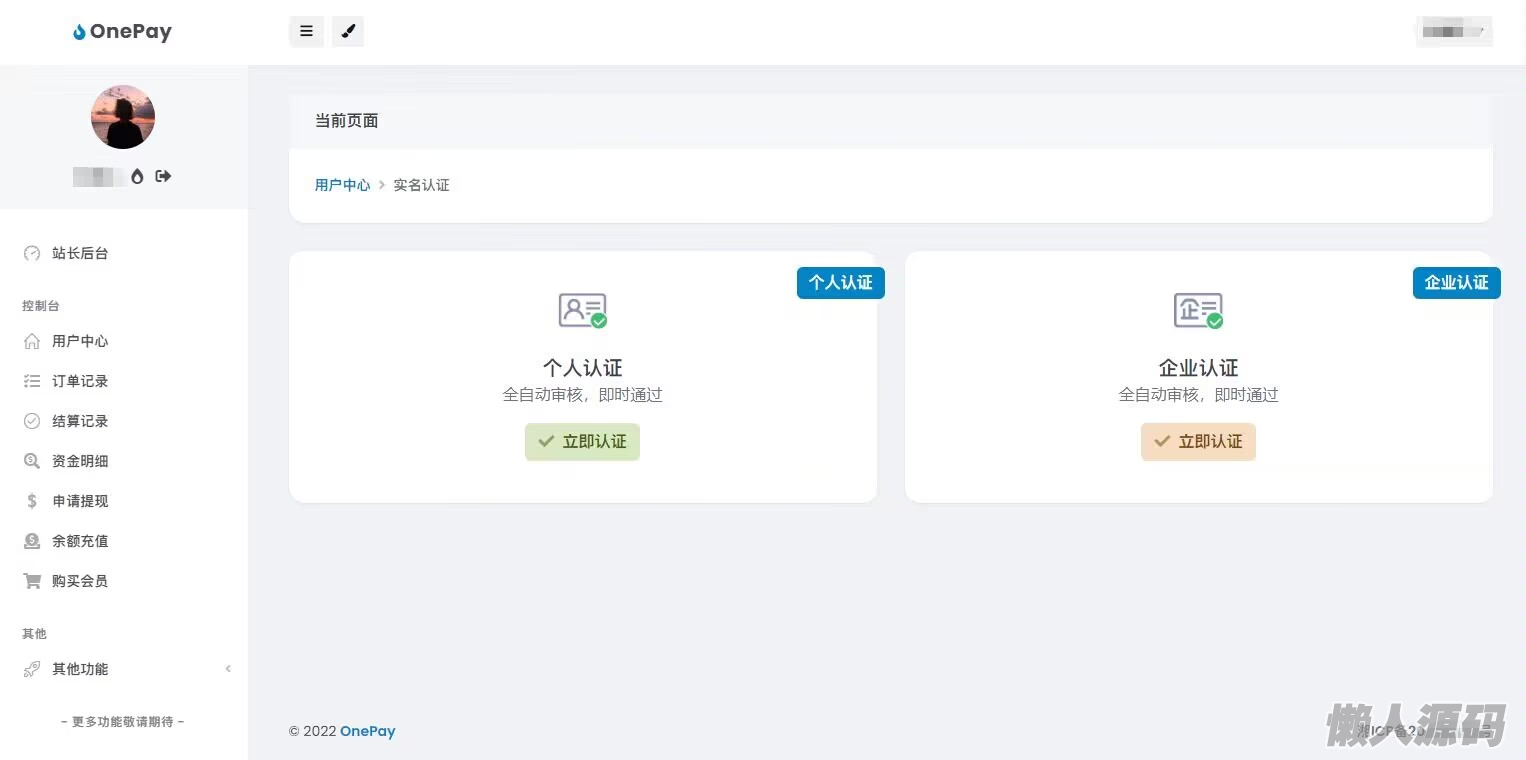Click the shopping cart icon for 购买会员
The image size is (1526, 760).
click(32, 581)
